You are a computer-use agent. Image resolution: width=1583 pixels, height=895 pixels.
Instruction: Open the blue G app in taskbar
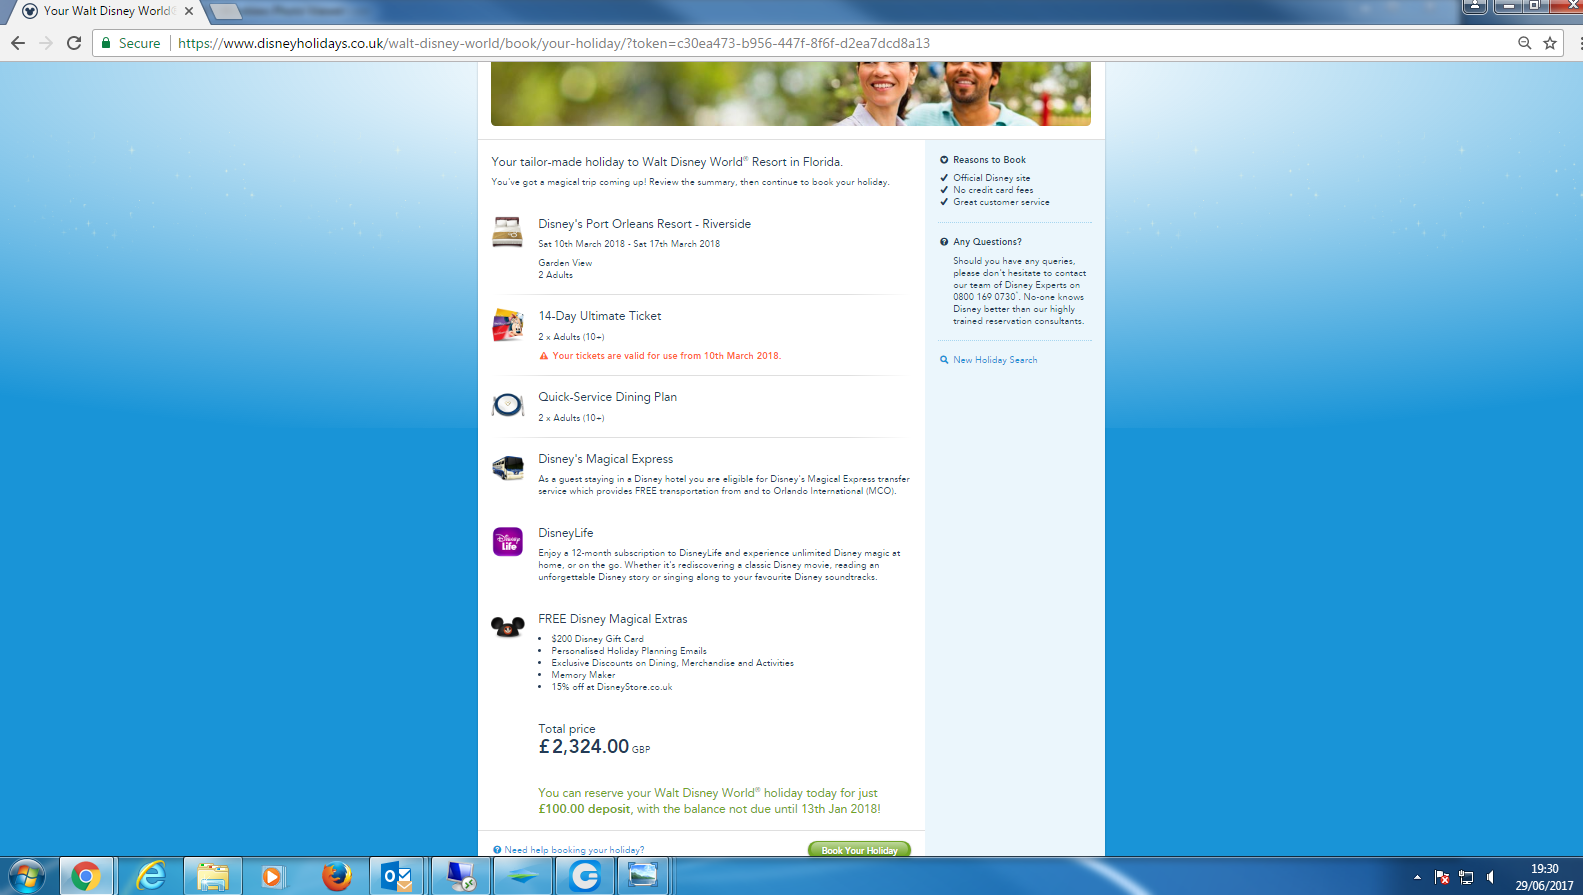pyautogui.click(x=584, y=877)
